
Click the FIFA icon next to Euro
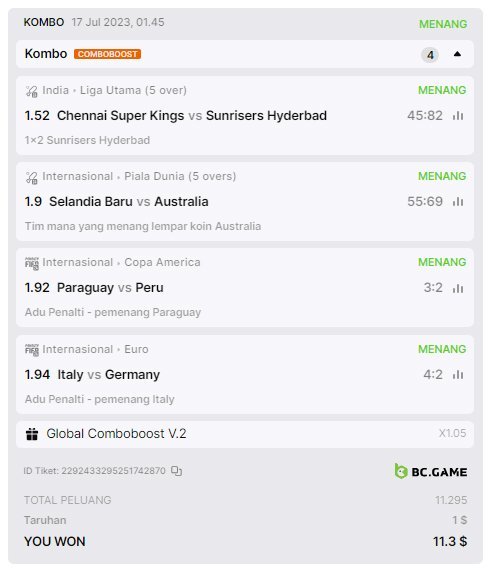31,350
